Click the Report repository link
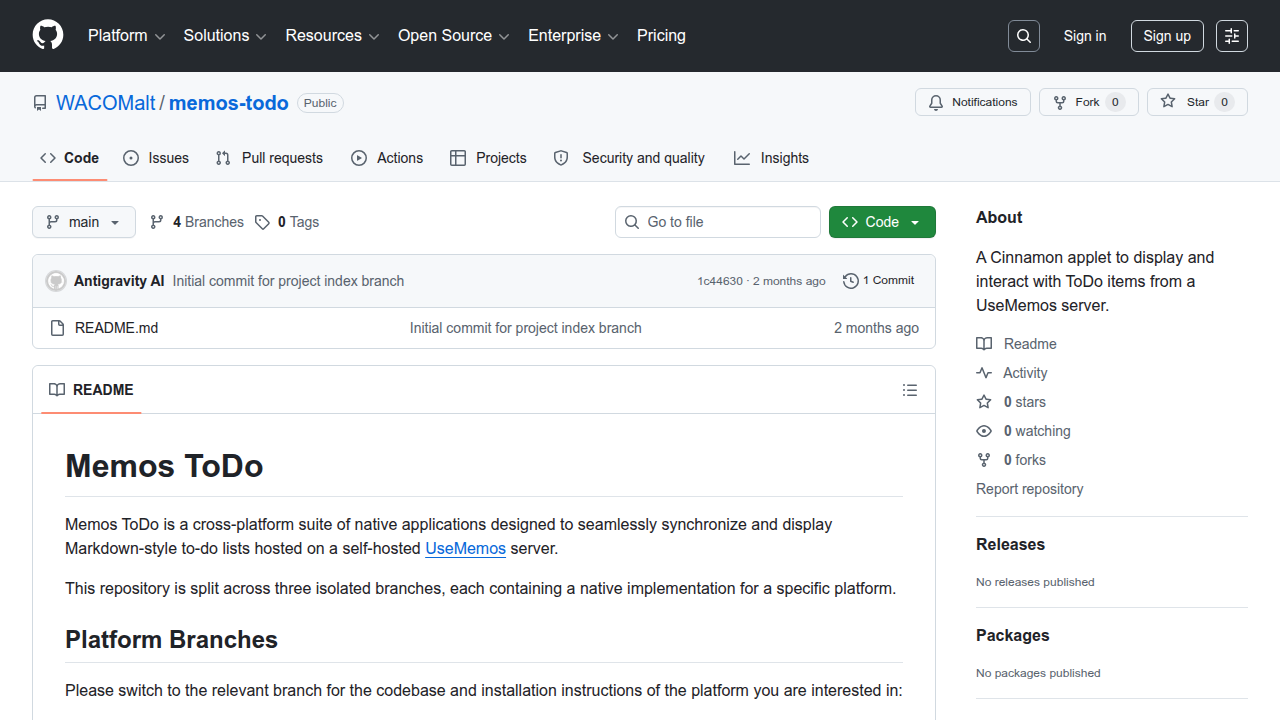1280x720 pixels. tap(1030, 489)
